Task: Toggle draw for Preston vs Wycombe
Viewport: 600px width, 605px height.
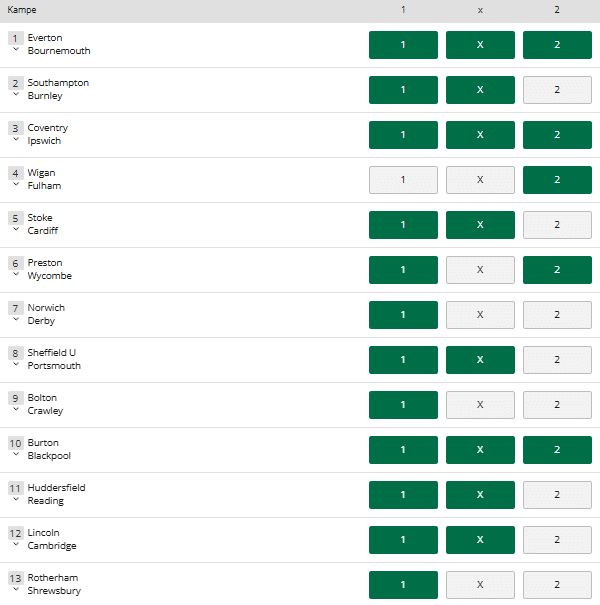Action: (480, 270)
